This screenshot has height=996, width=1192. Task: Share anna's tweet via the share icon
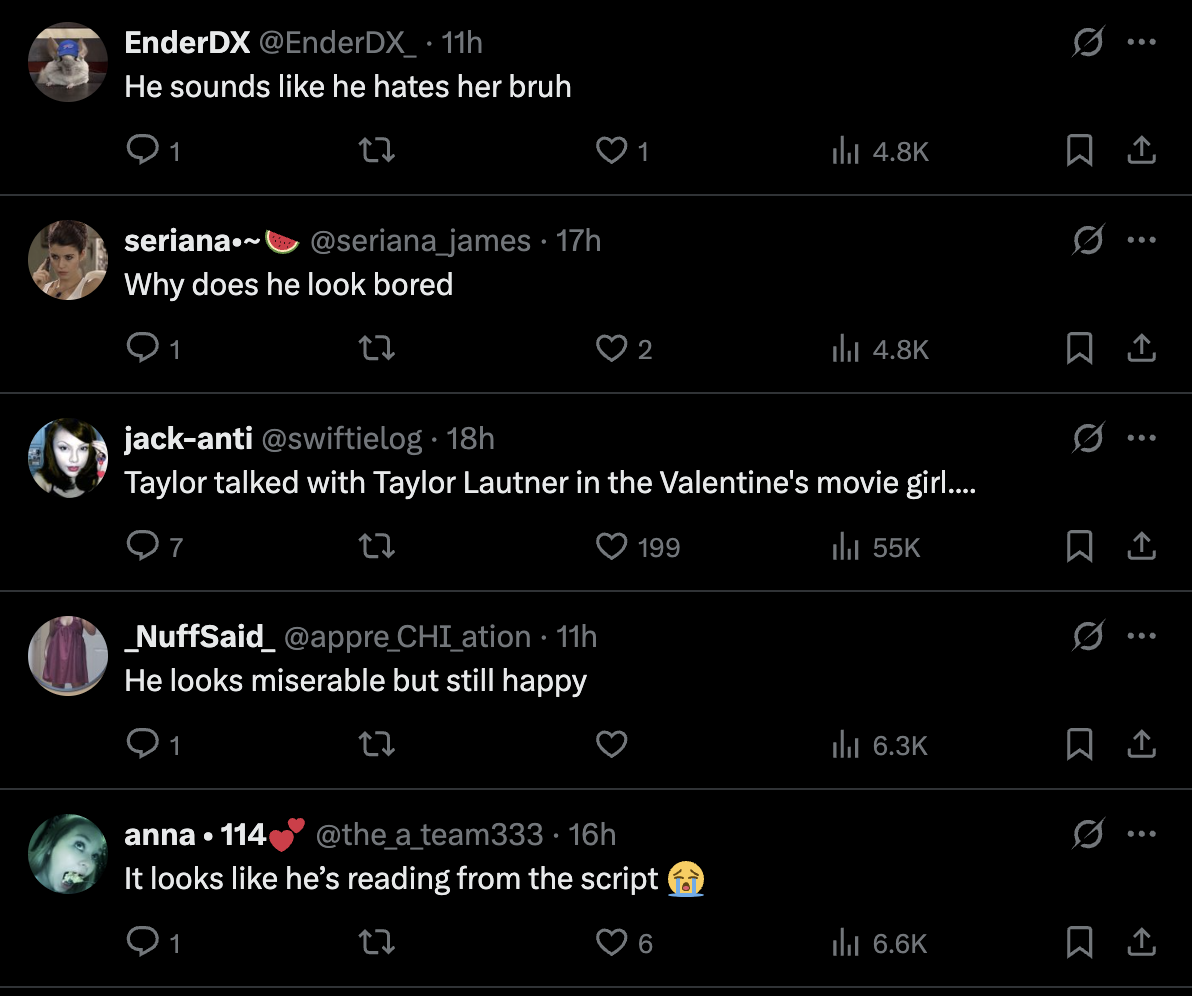(1141, 941)
